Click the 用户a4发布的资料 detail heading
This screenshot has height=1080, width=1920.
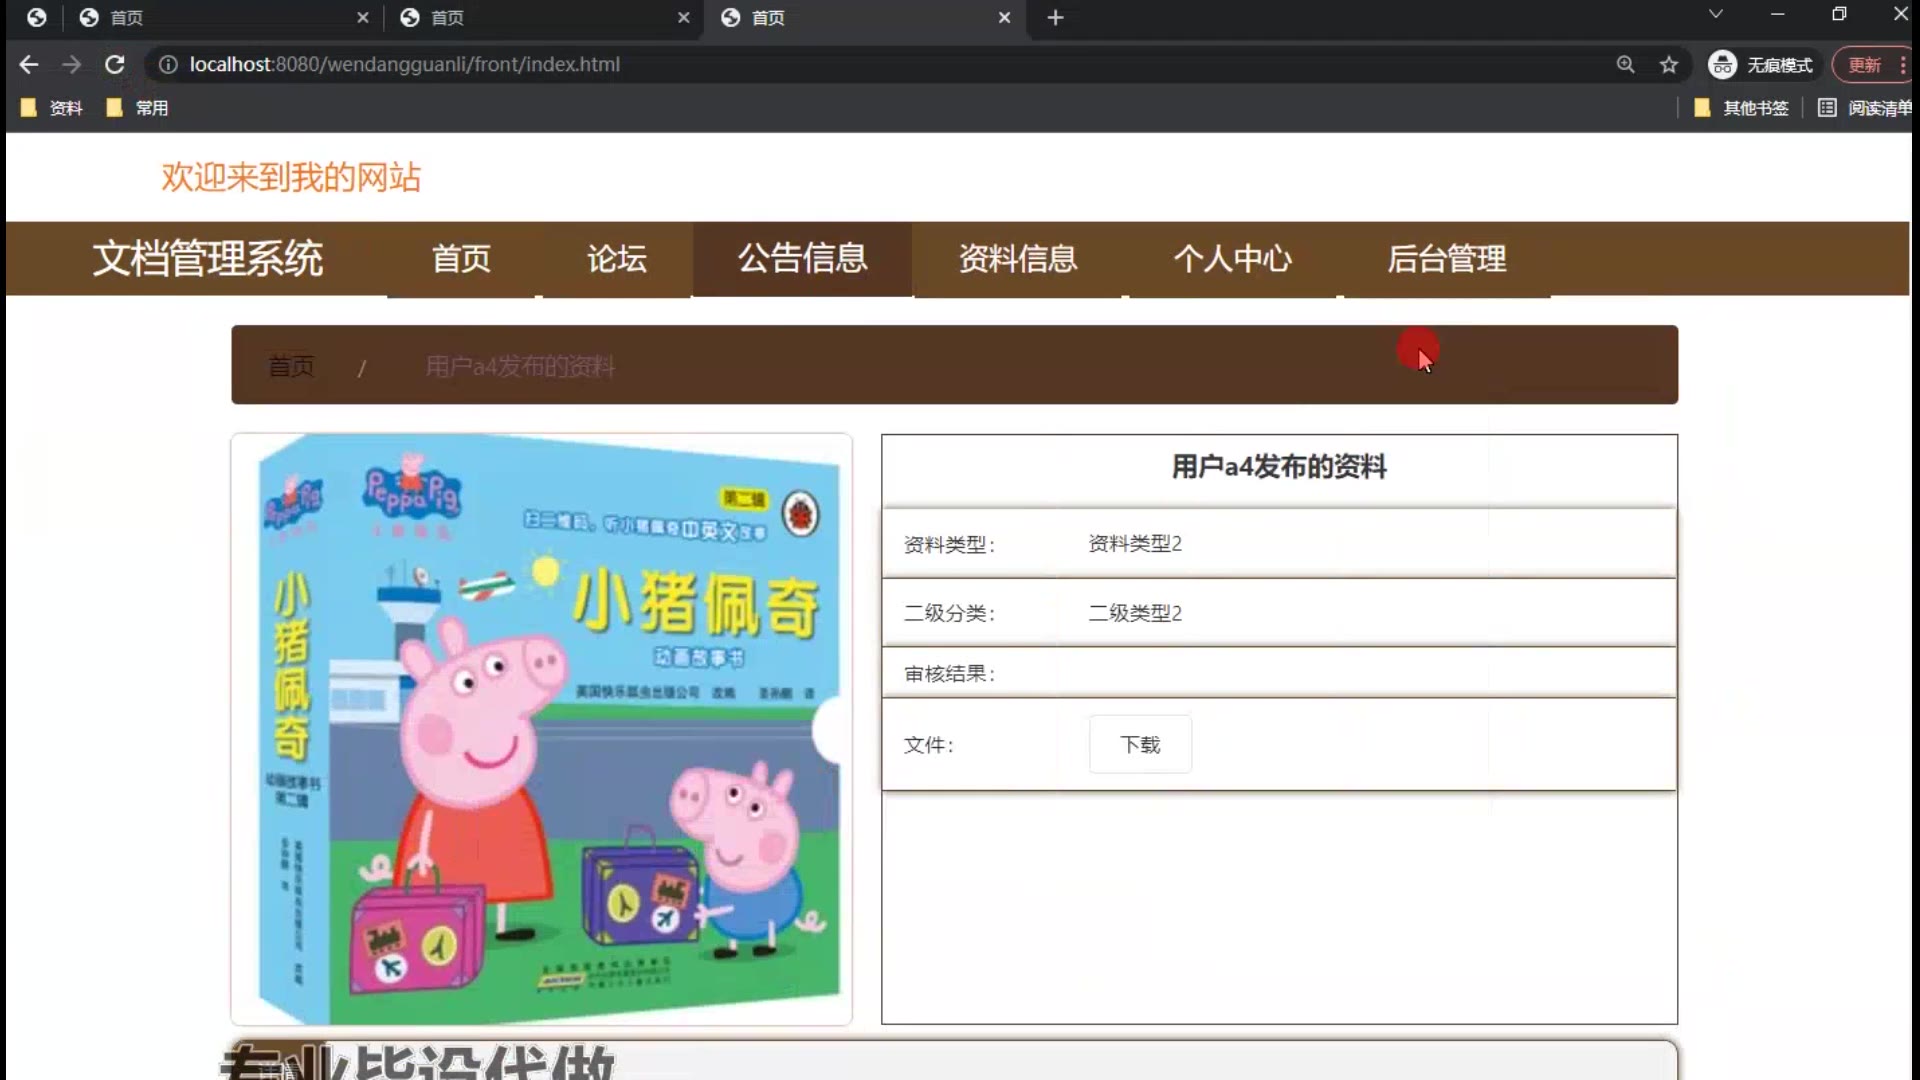click(x=1279, y=466)
